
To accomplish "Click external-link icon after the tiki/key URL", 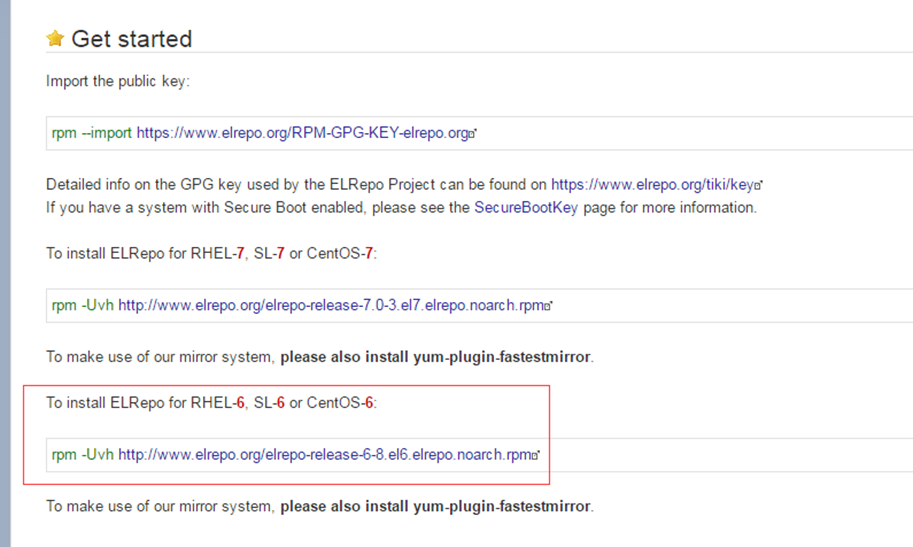I will 758,185.
